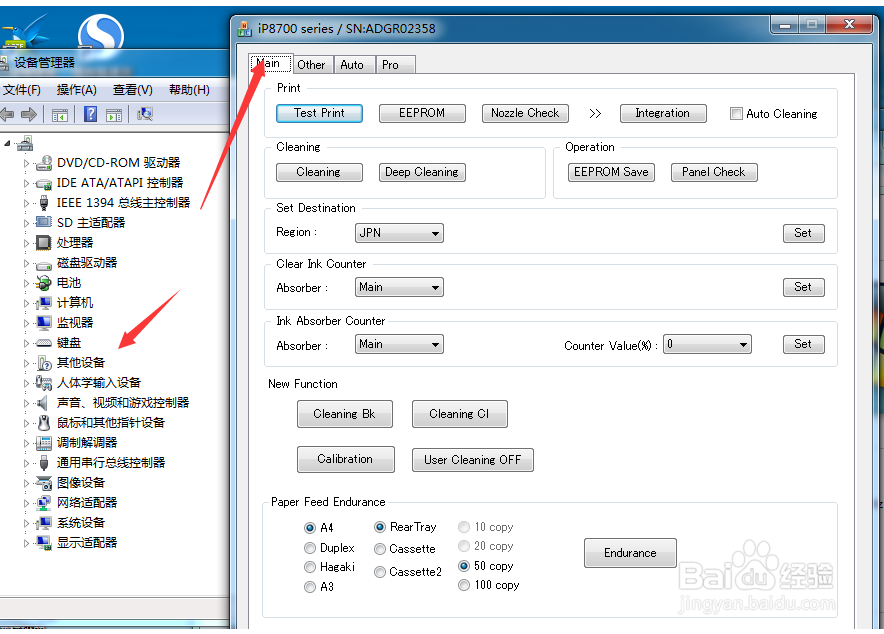Open the 操作(A) menu
The height and width of the screenshot is (634, 884).
click(x=77, y=90)
